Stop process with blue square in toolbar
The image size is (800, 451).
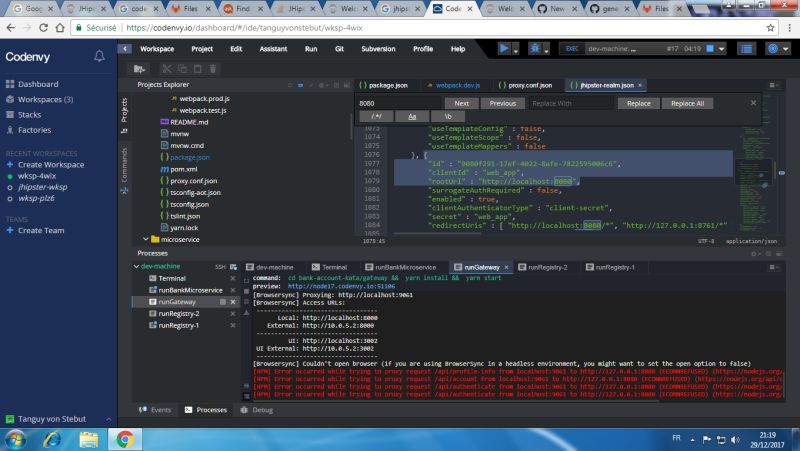tap(710, 48)
